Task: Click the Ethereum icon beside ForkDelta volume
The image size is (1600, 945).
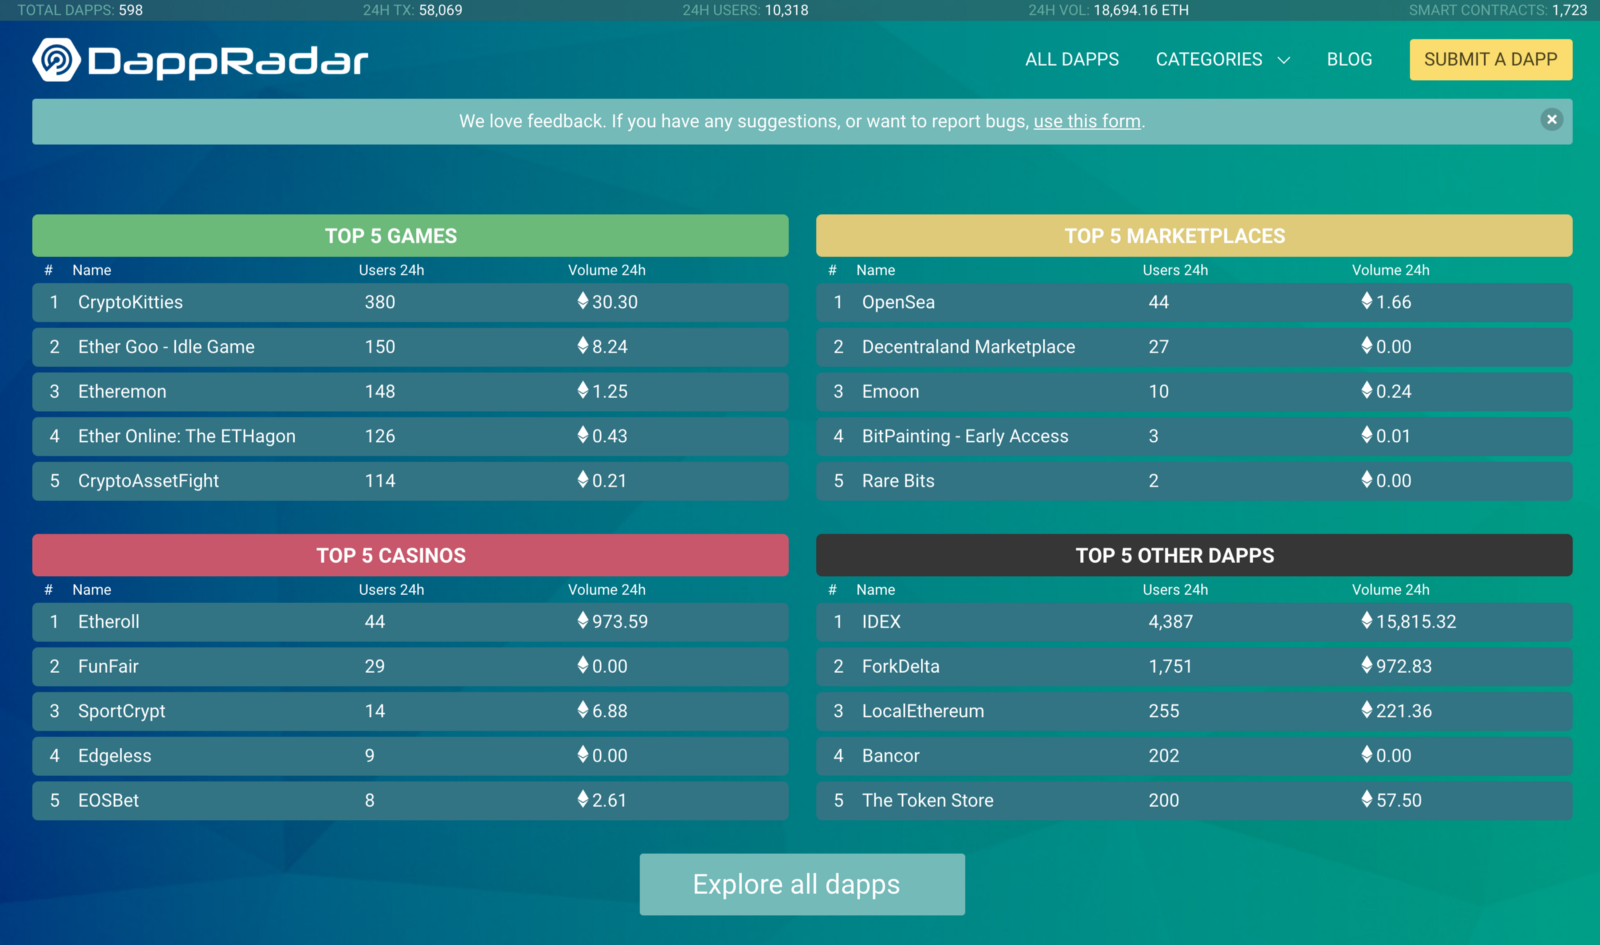Action: [1367, 666]
